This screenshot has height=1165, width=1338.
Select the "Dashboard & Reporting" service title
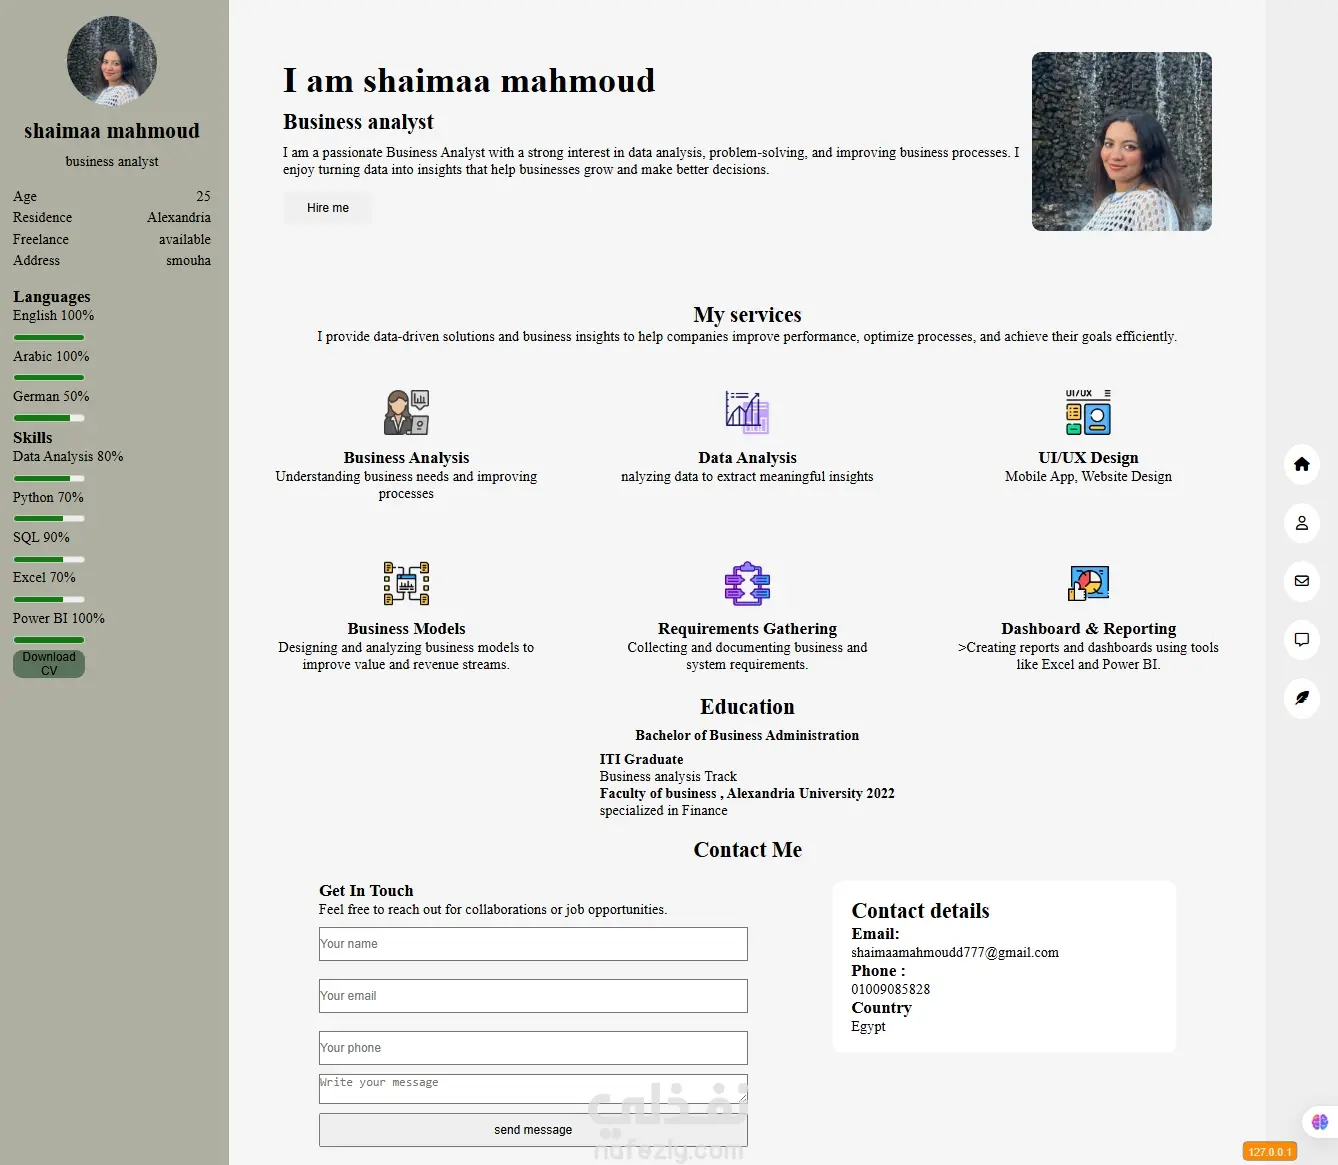1088,629
